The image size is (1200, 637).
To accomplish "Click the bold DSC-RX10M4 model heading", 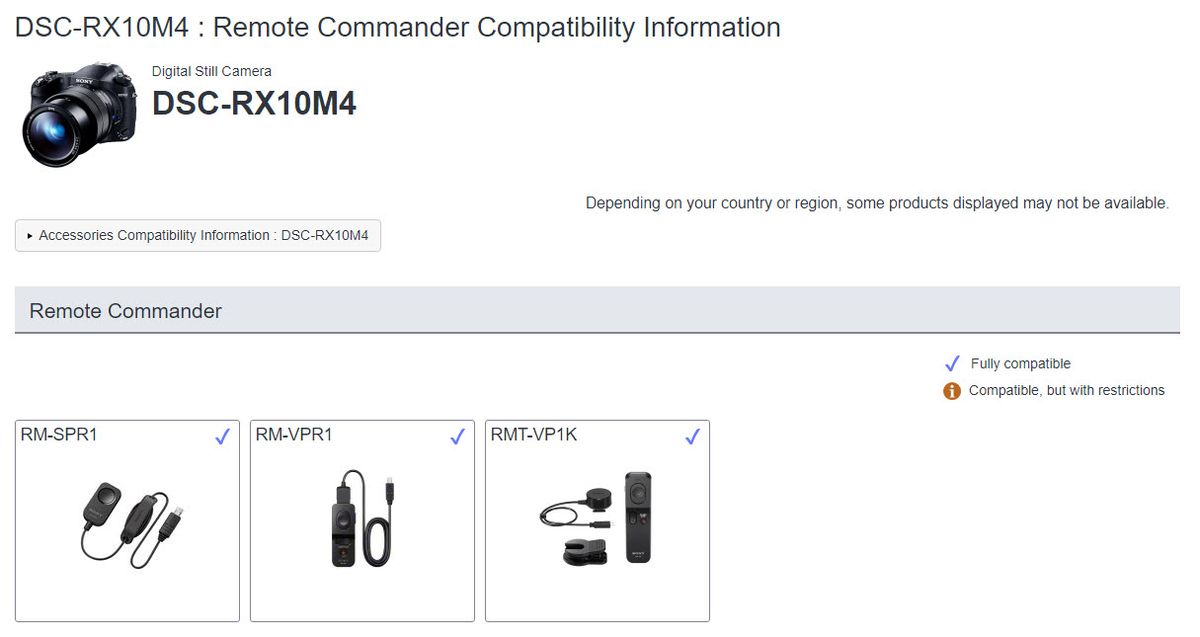I will pos(254,103).
